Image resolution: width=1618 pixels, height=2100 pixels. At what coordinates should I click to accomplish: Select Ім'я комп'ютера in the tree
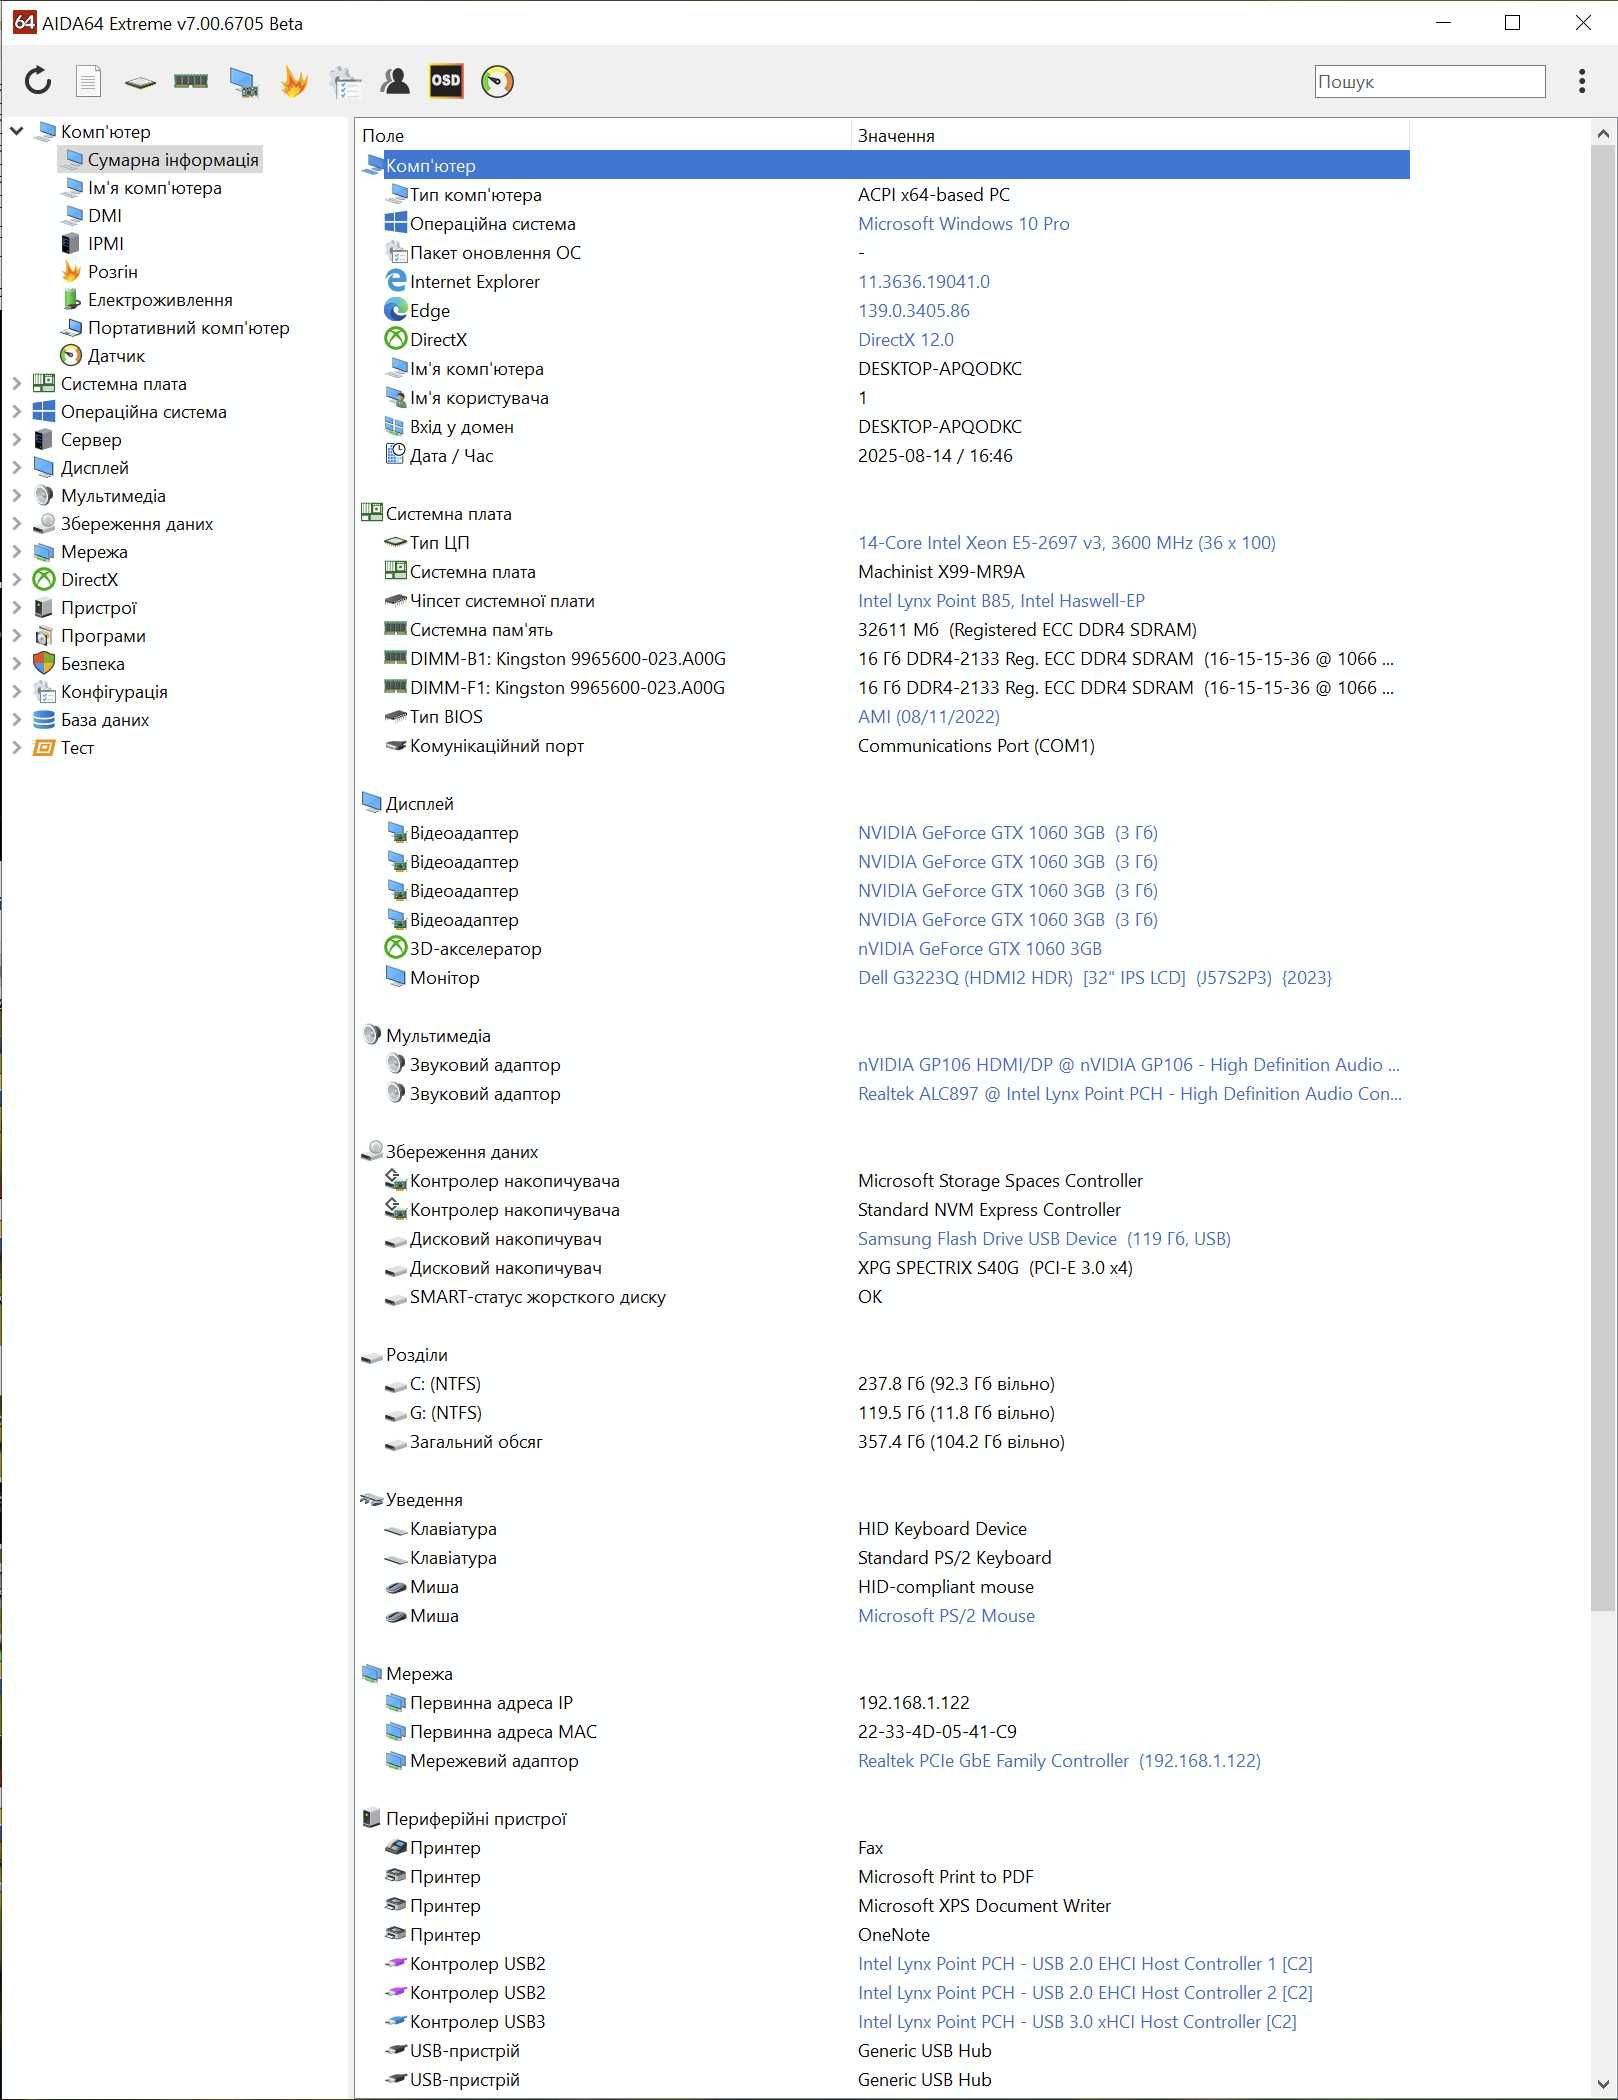click(x=155, y=188)
